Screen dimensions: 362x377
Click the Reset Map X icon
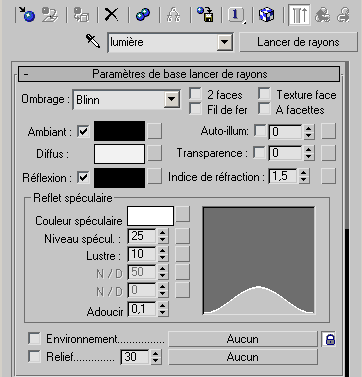tap(112, 15)
